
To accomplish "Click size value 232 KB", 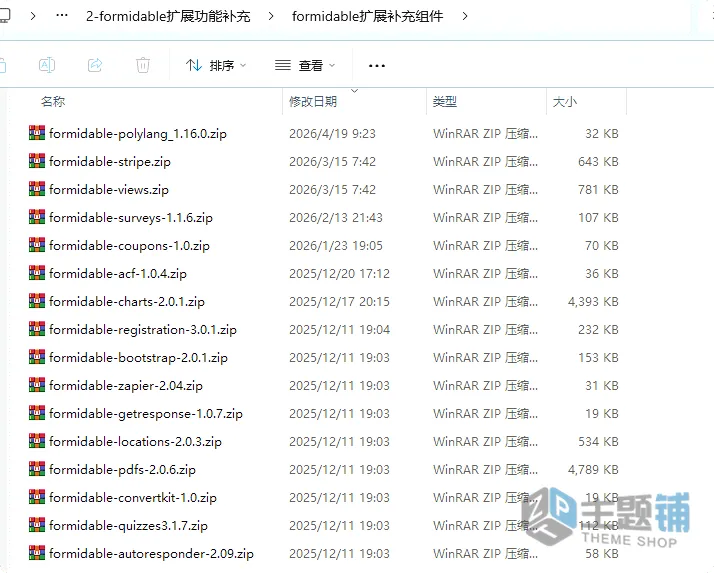I will pos(598,329).
